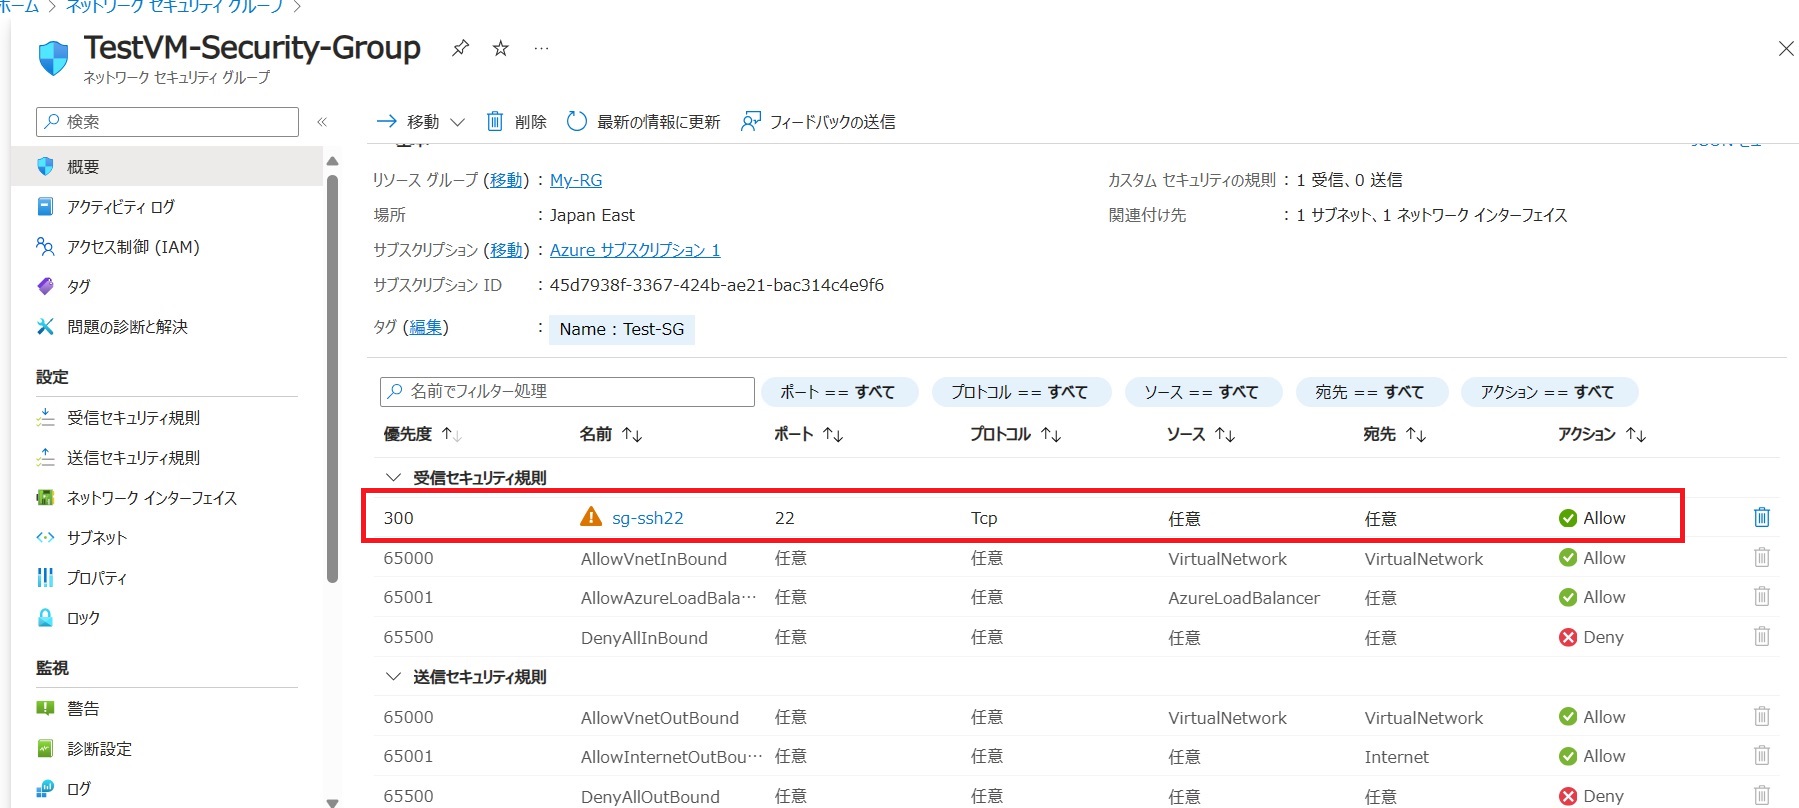
Task: Select the AllowAzureLoadBala… inbound rule name
Action: coord(669,598)
